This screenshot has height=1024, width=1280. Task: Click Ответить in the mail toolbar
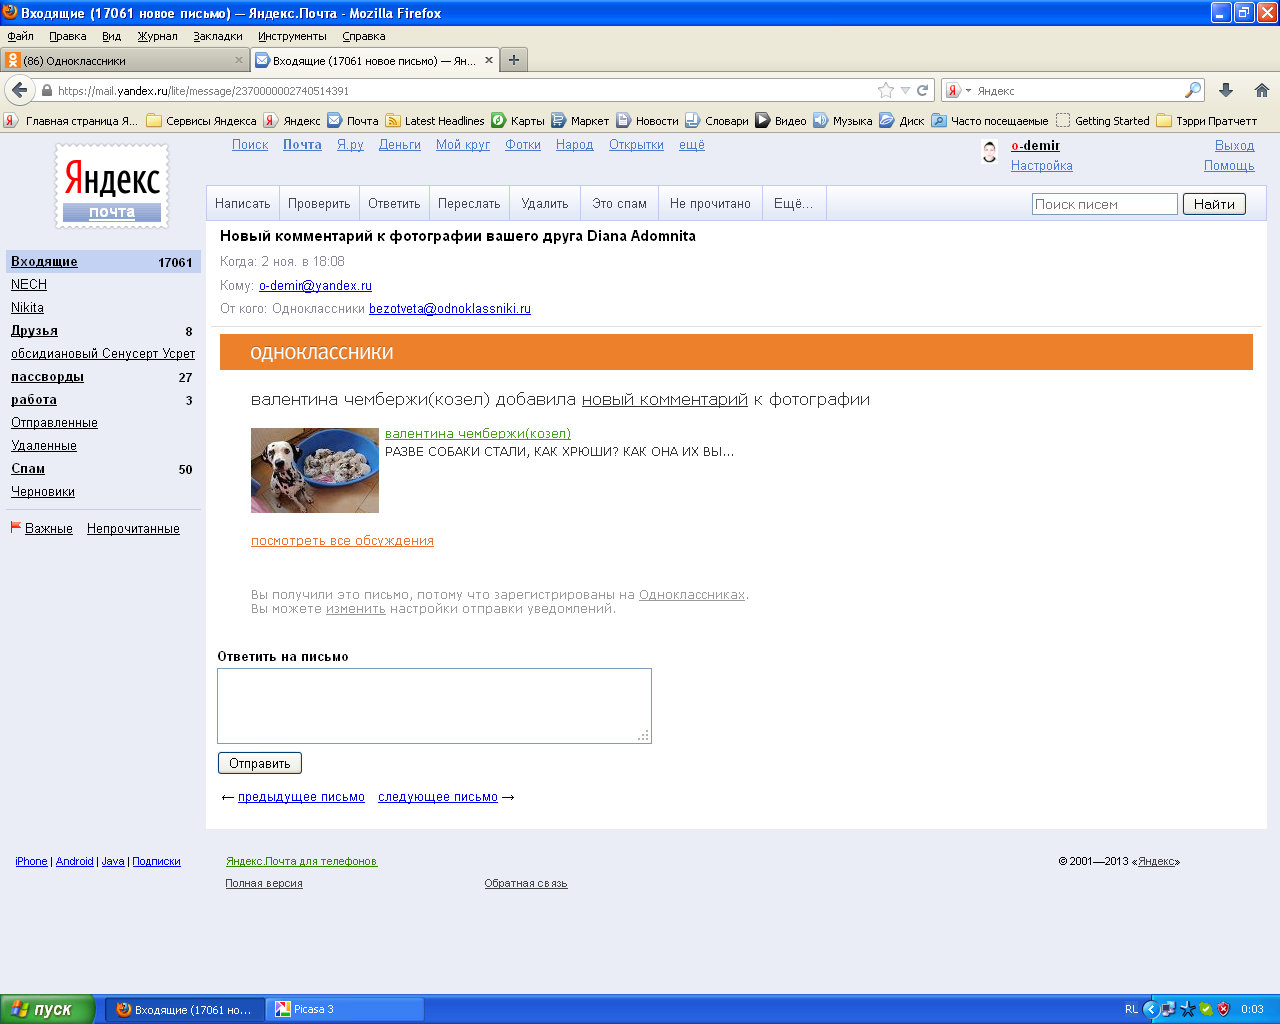pos(394,203)
